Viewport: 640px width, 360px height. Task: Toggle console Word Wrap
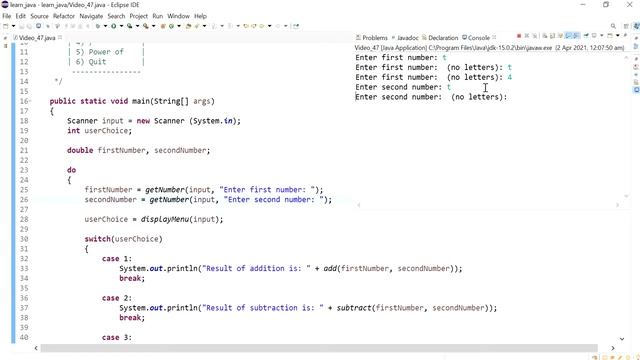[560, 36]
